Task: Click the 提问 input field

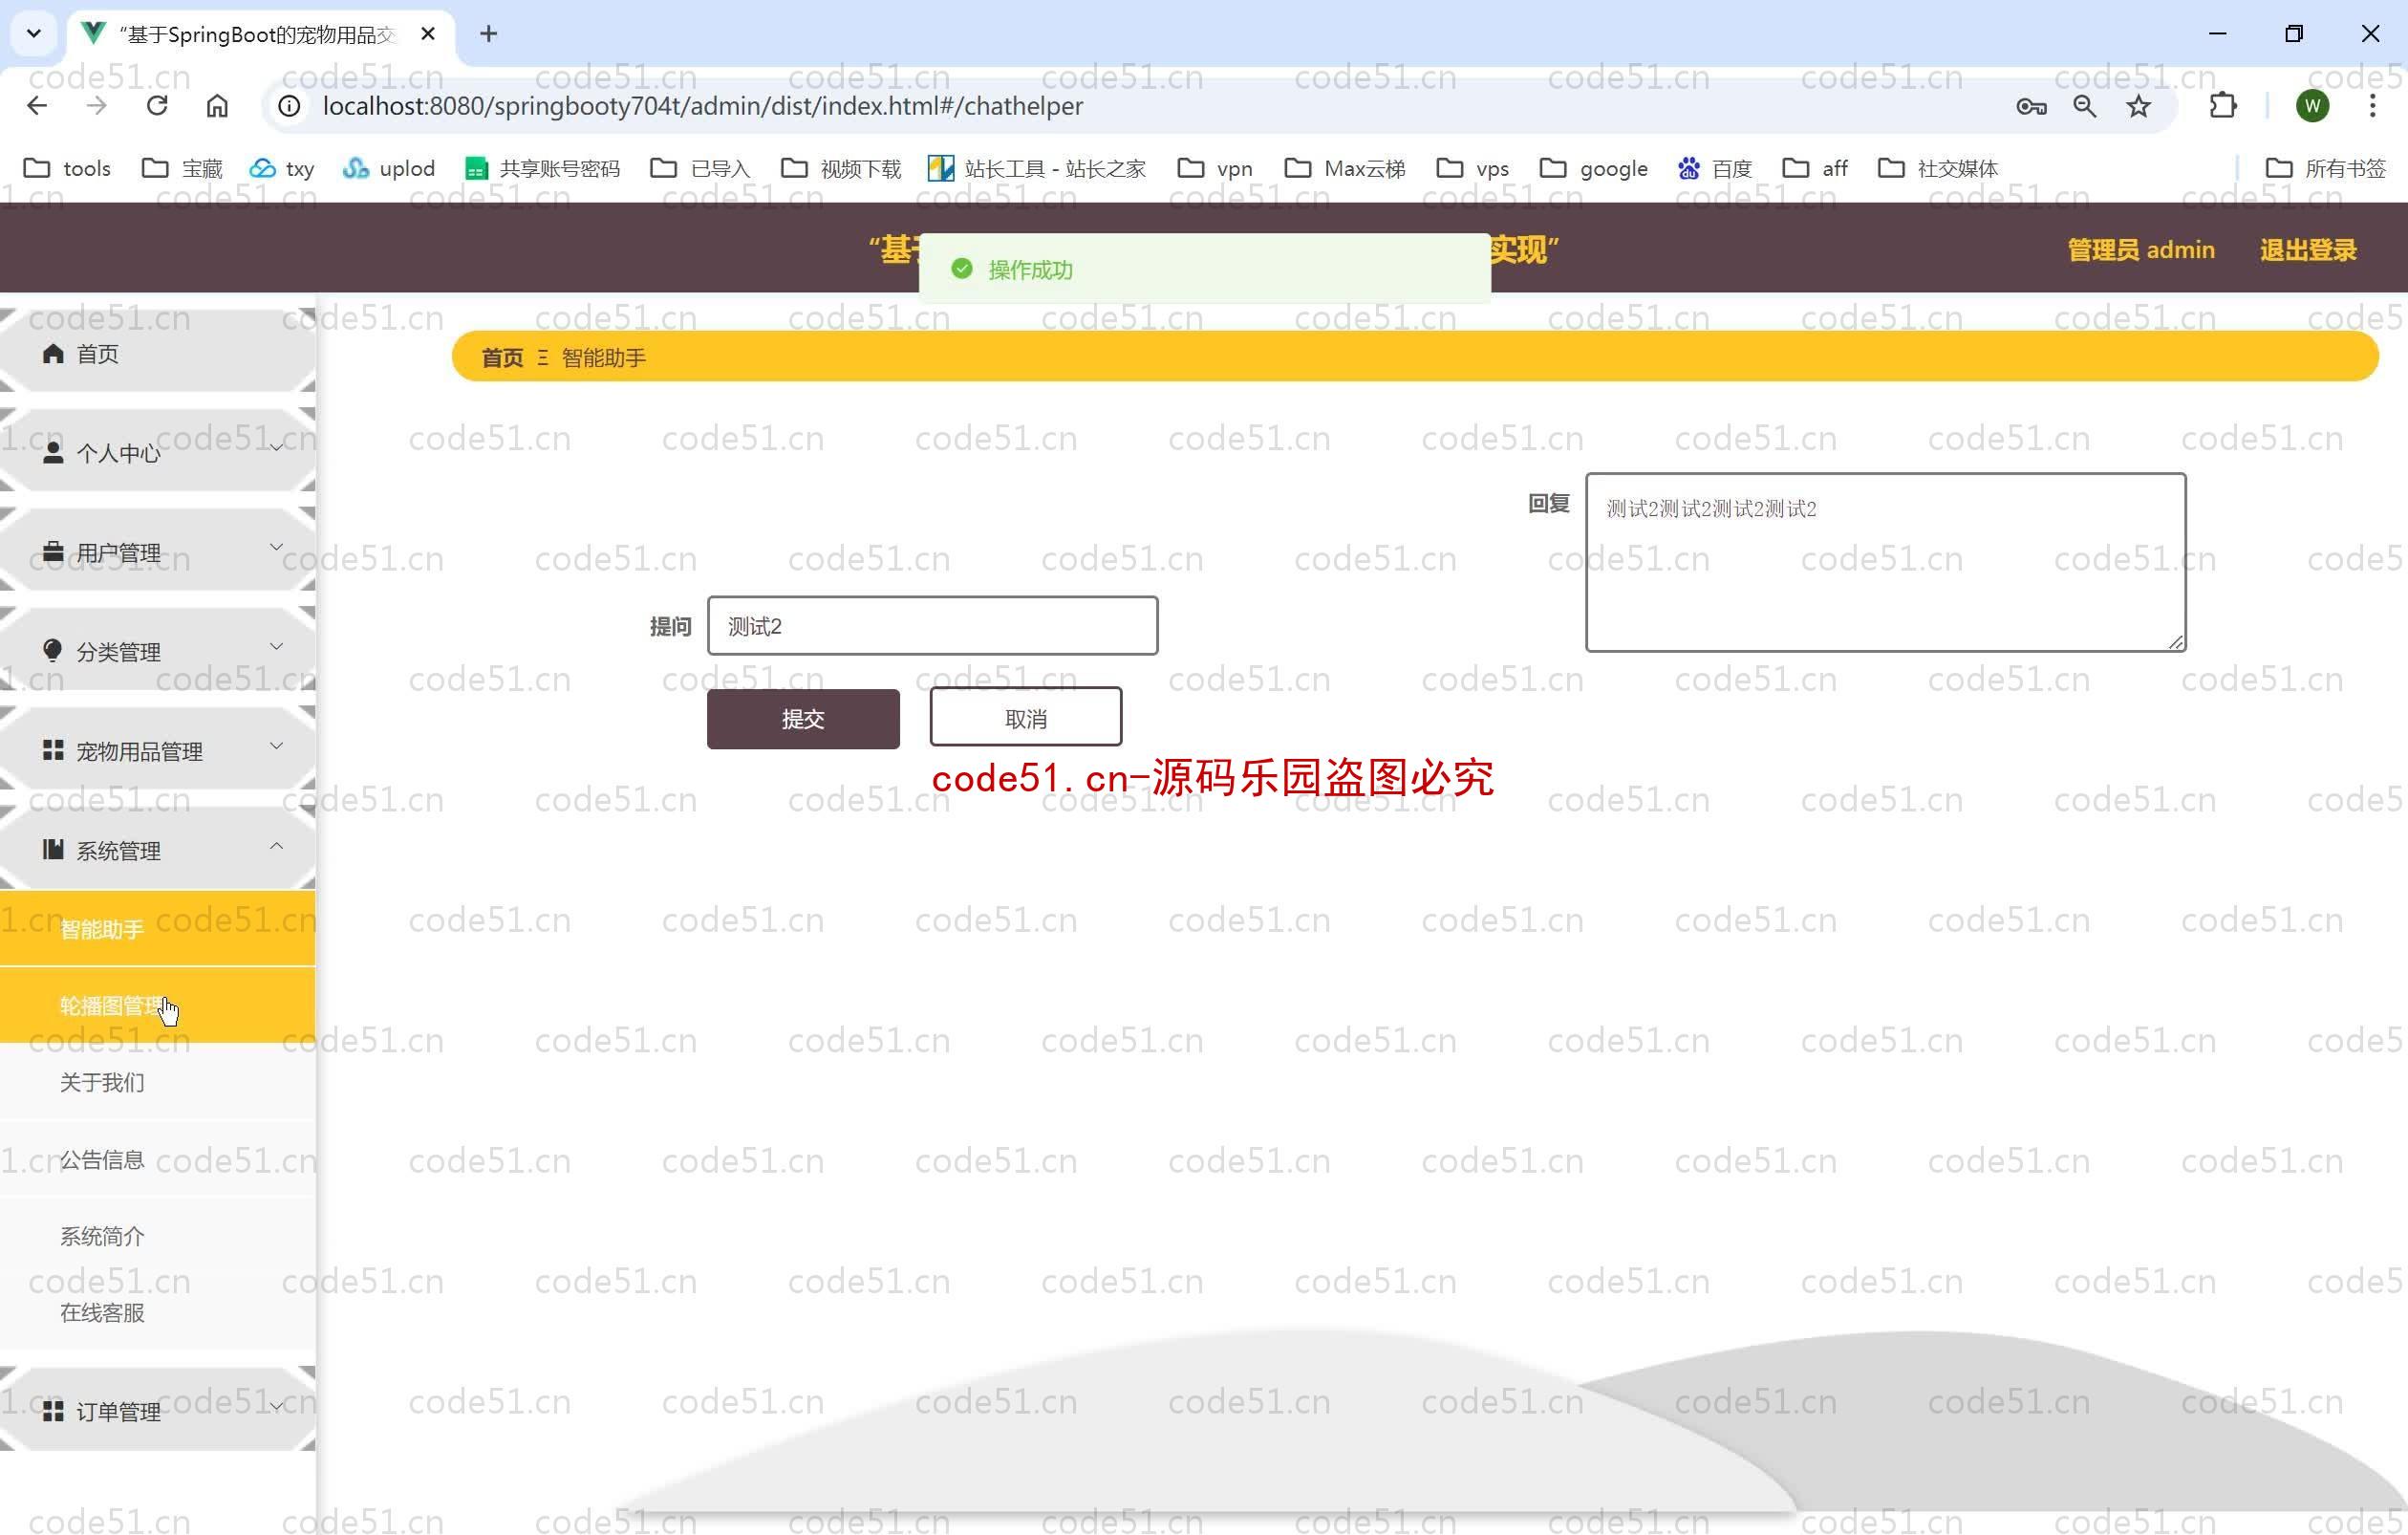Action: (932, 626)
